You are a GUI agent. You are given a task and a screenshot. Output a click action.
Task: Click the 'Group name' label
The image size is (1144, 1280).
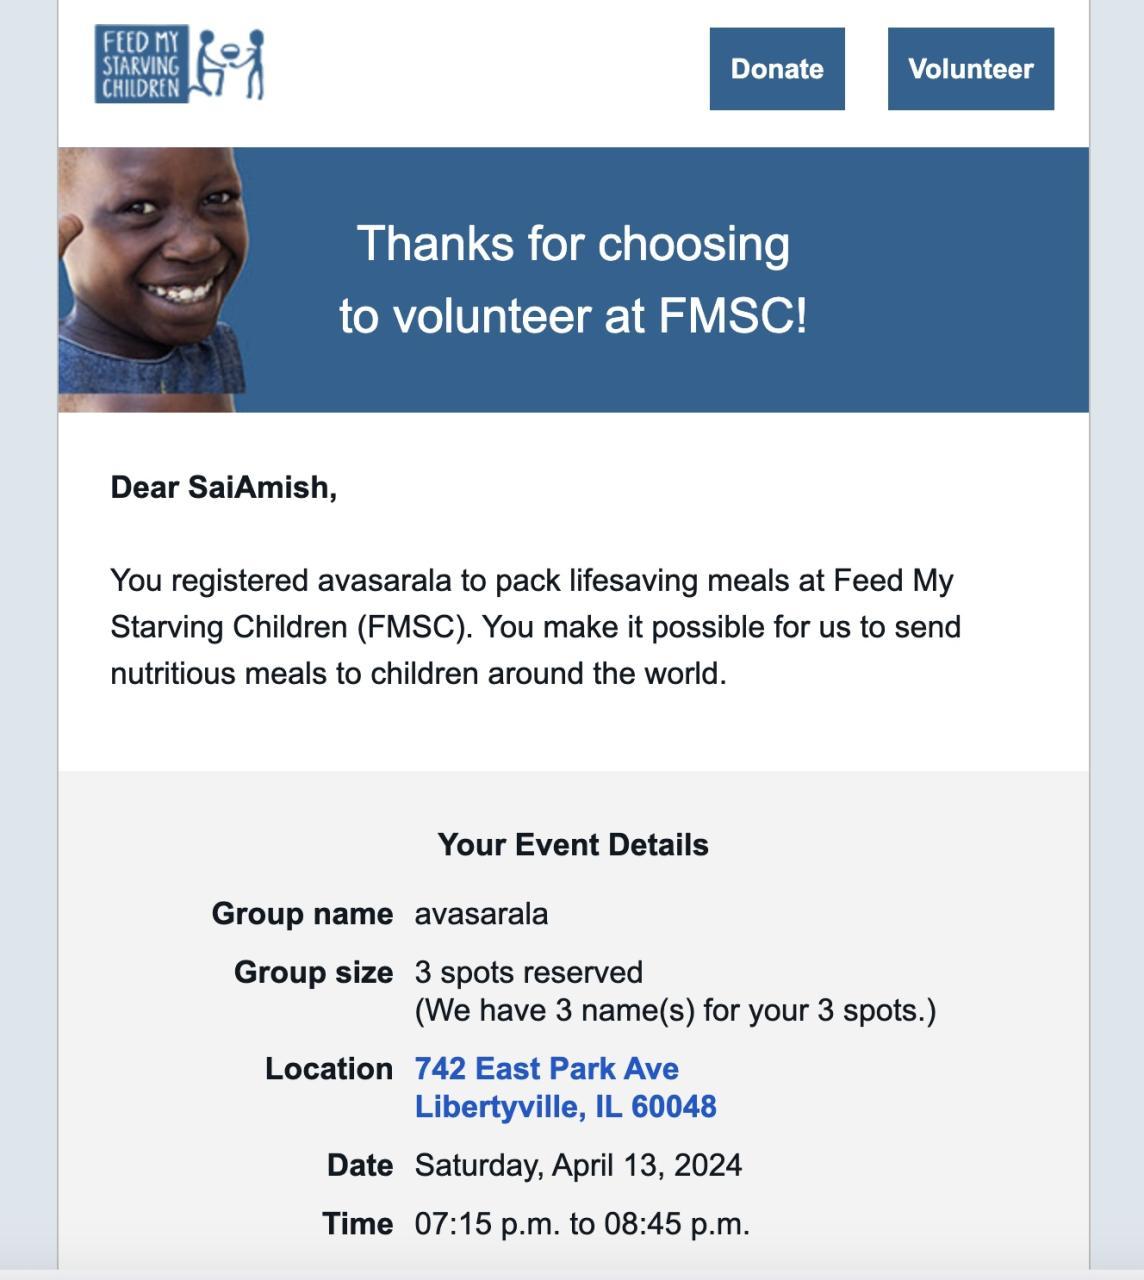click(302, 914)
